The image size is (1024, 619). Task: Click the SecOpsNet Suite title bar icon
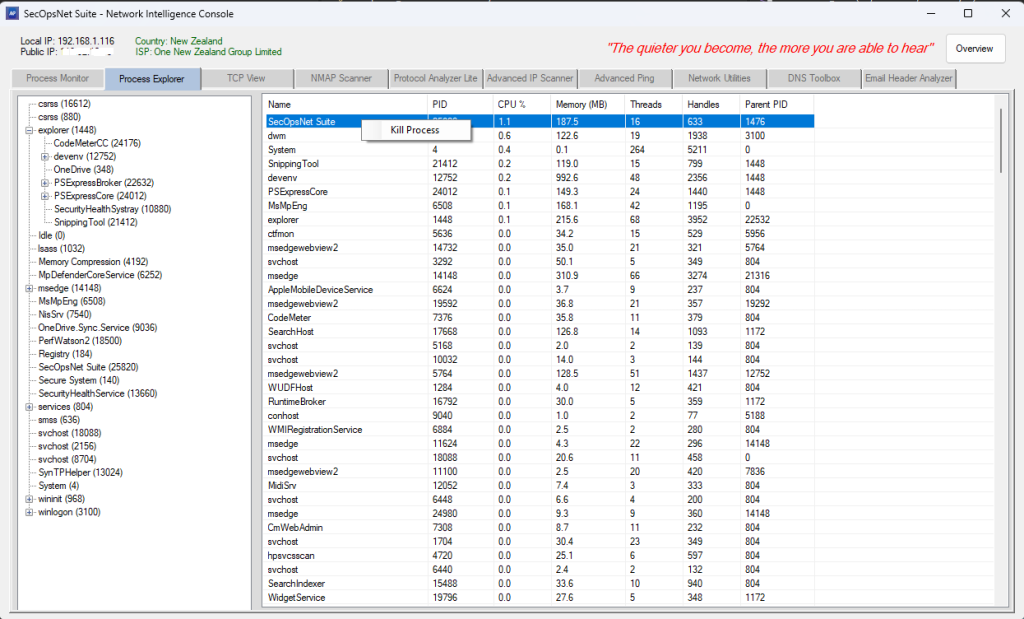tap(11, 13)
